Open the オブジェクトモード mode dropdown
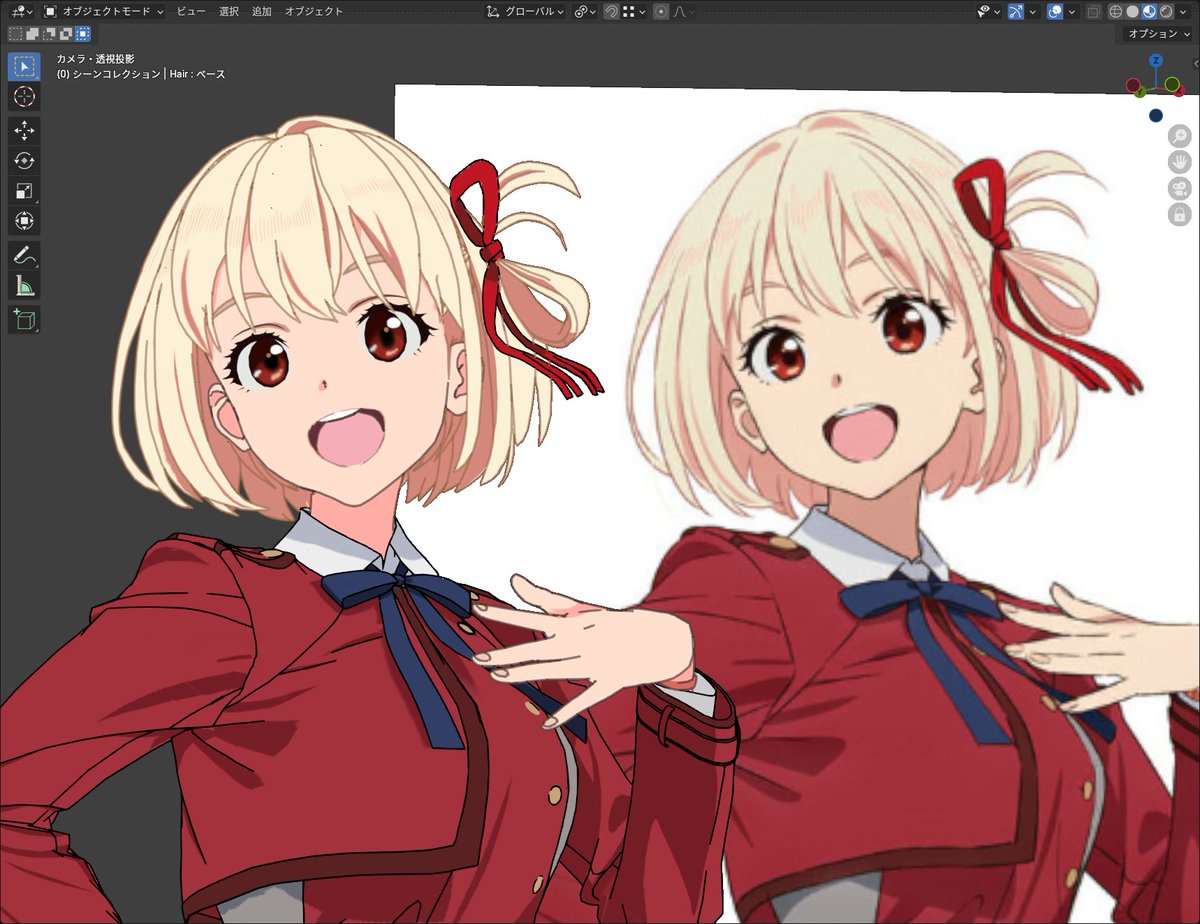The image size is (1200, 924). [x=103, y=11]
